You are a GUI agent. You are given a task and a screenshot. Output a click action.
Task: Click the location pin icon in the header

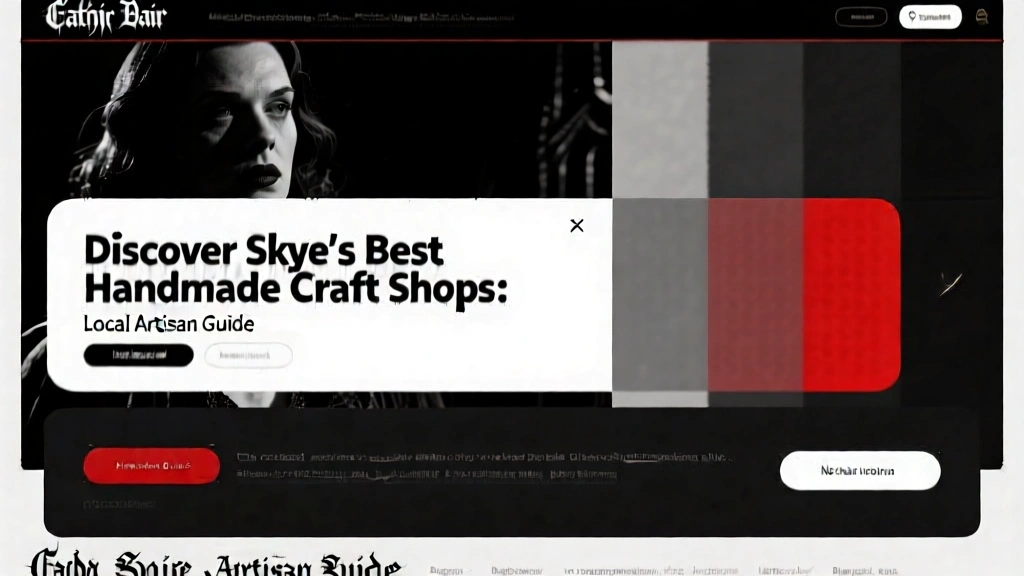[x=911, y=17]
